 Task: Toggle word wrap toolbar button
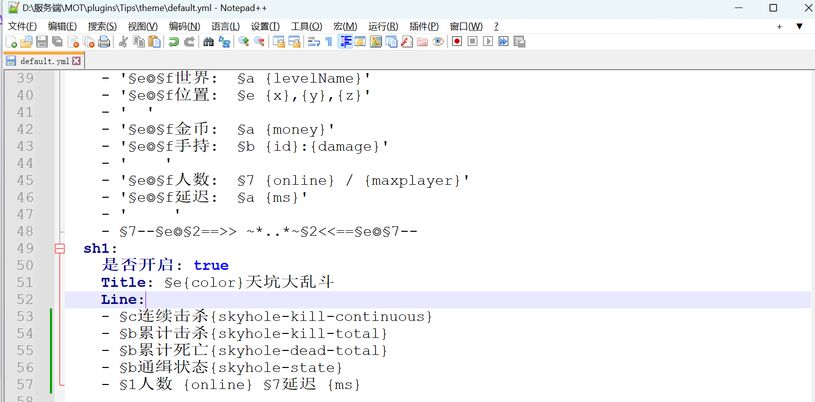pos(313,42)
